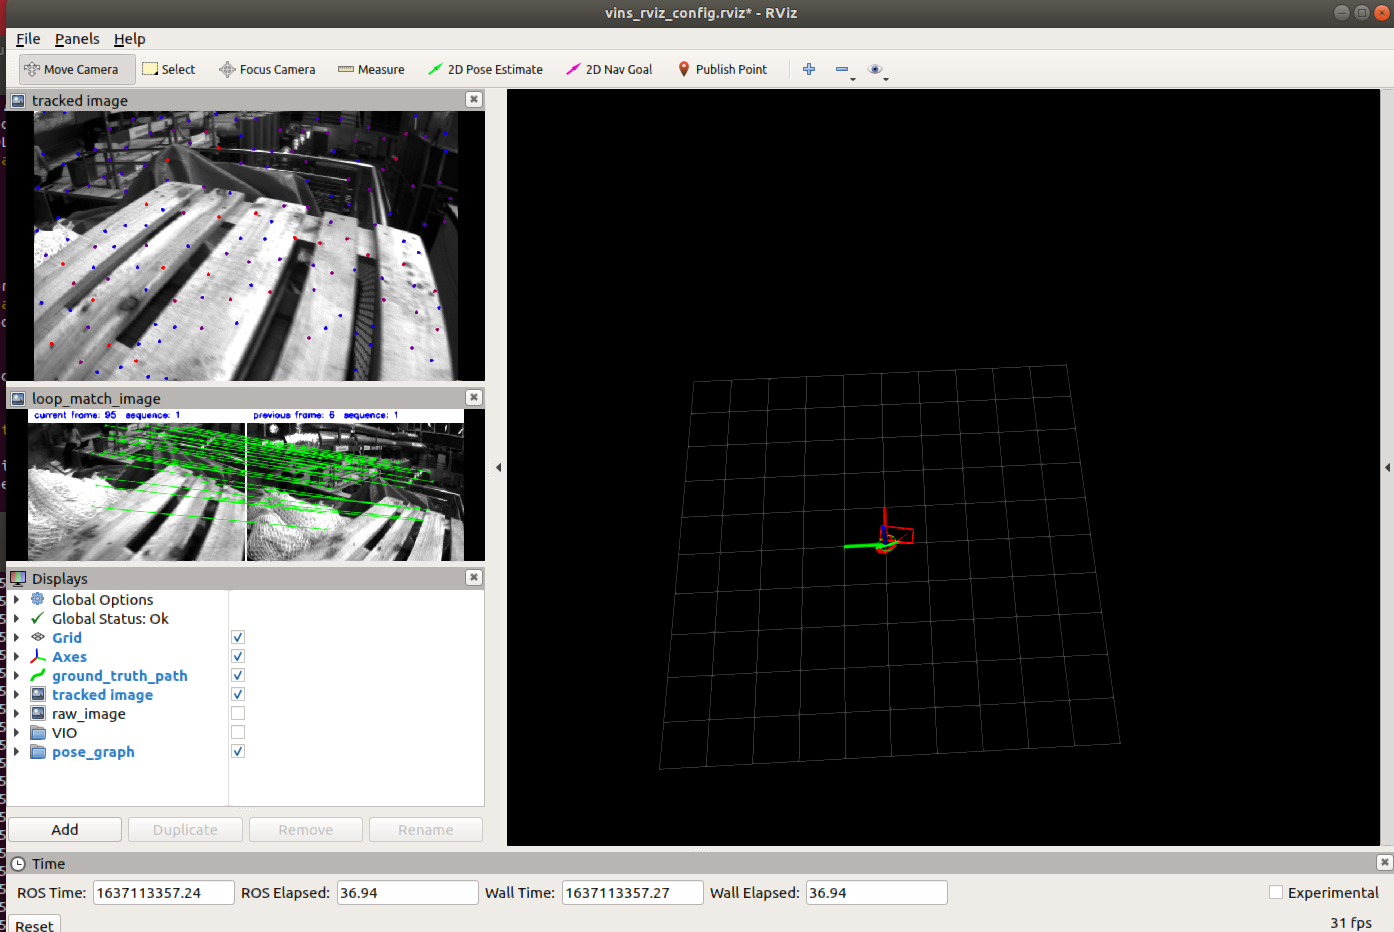
Task: Open the Panels menu
Action: (77, 39)
